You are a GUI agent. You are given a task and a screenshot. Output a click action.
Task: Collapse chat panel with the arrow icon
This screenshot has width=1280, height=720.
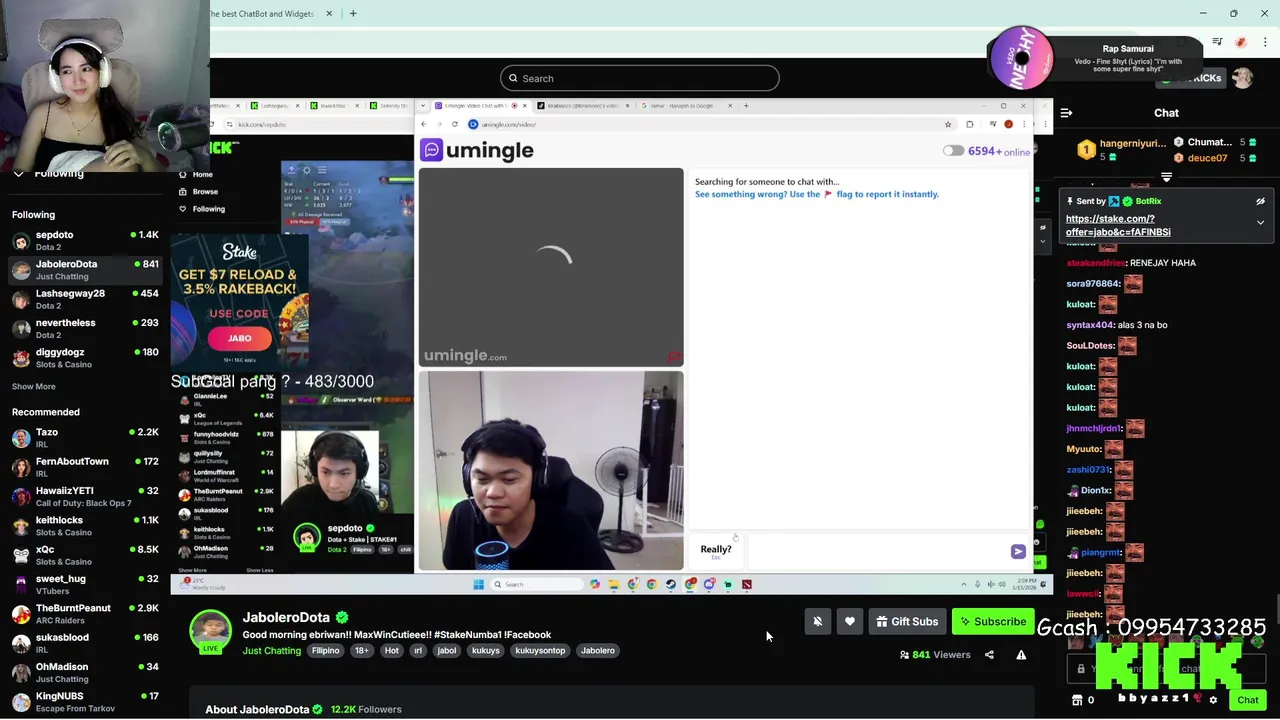(x=1067, y=113)
